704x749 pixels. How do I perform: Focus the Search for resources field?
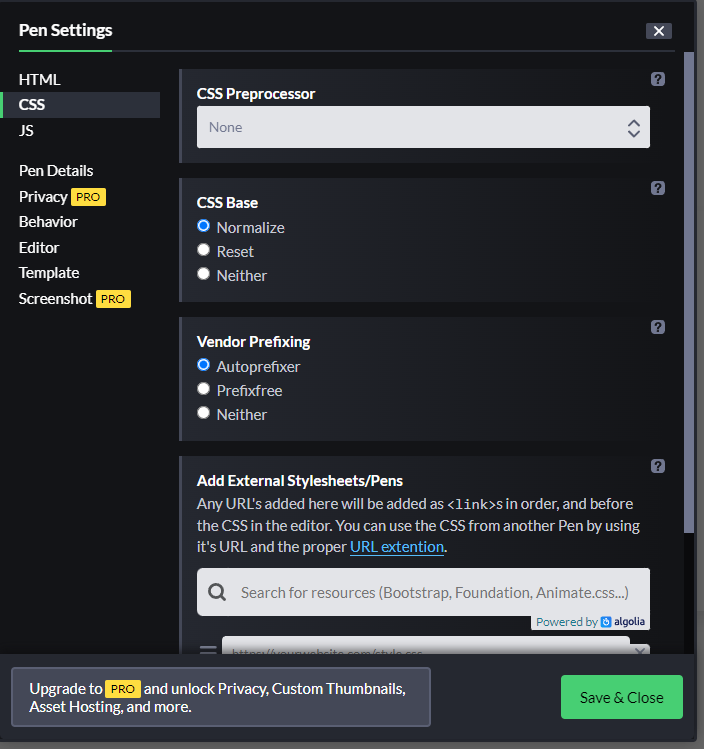pos(423,592)
